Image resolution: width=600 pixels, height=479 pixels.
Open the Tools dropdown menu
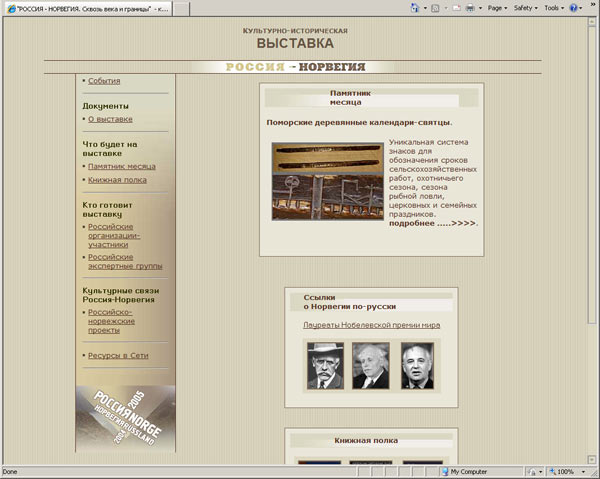pos(555,7)
